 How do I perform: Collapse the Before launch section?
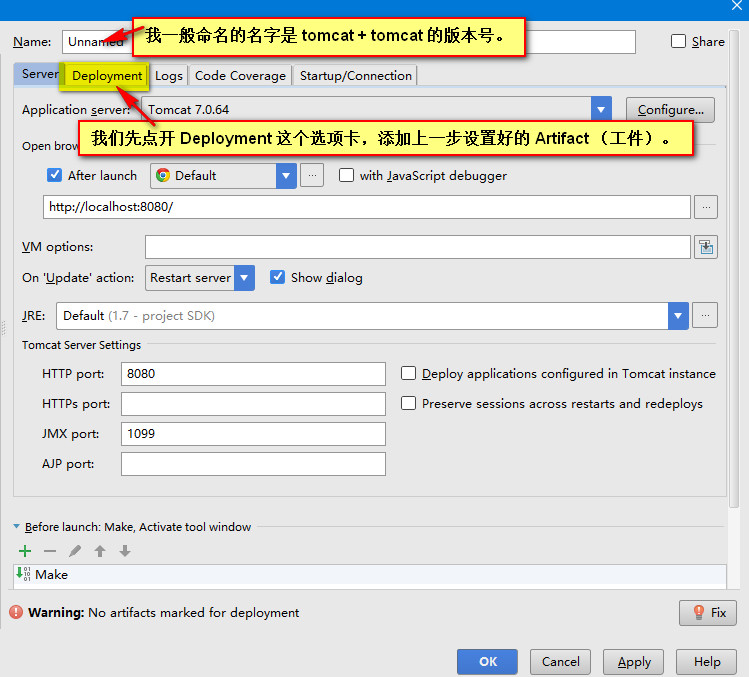[x=17, y=527]
